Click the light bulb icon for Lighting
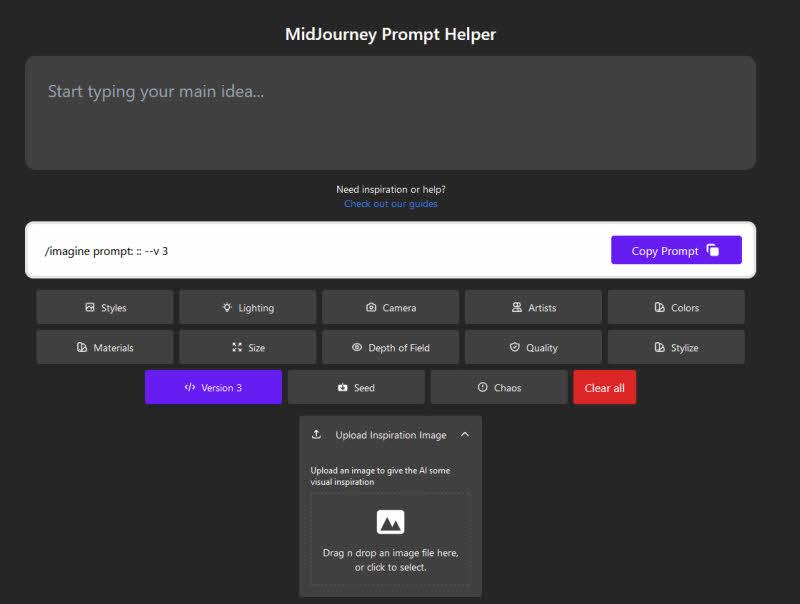This screenshot has height=604, width=800. 227,307
